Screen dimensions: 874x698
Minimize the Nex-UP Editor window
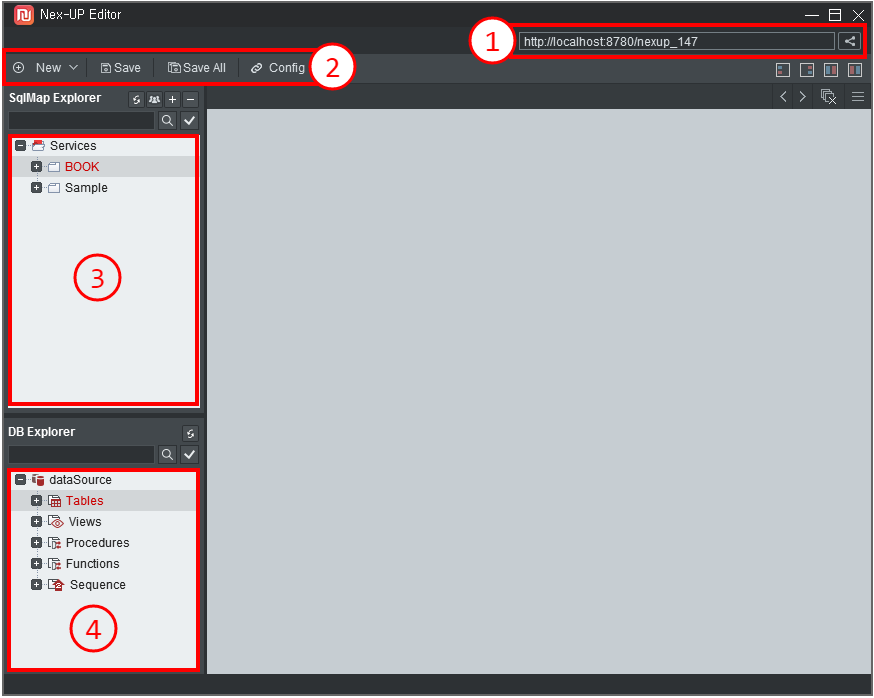point(812,15)
